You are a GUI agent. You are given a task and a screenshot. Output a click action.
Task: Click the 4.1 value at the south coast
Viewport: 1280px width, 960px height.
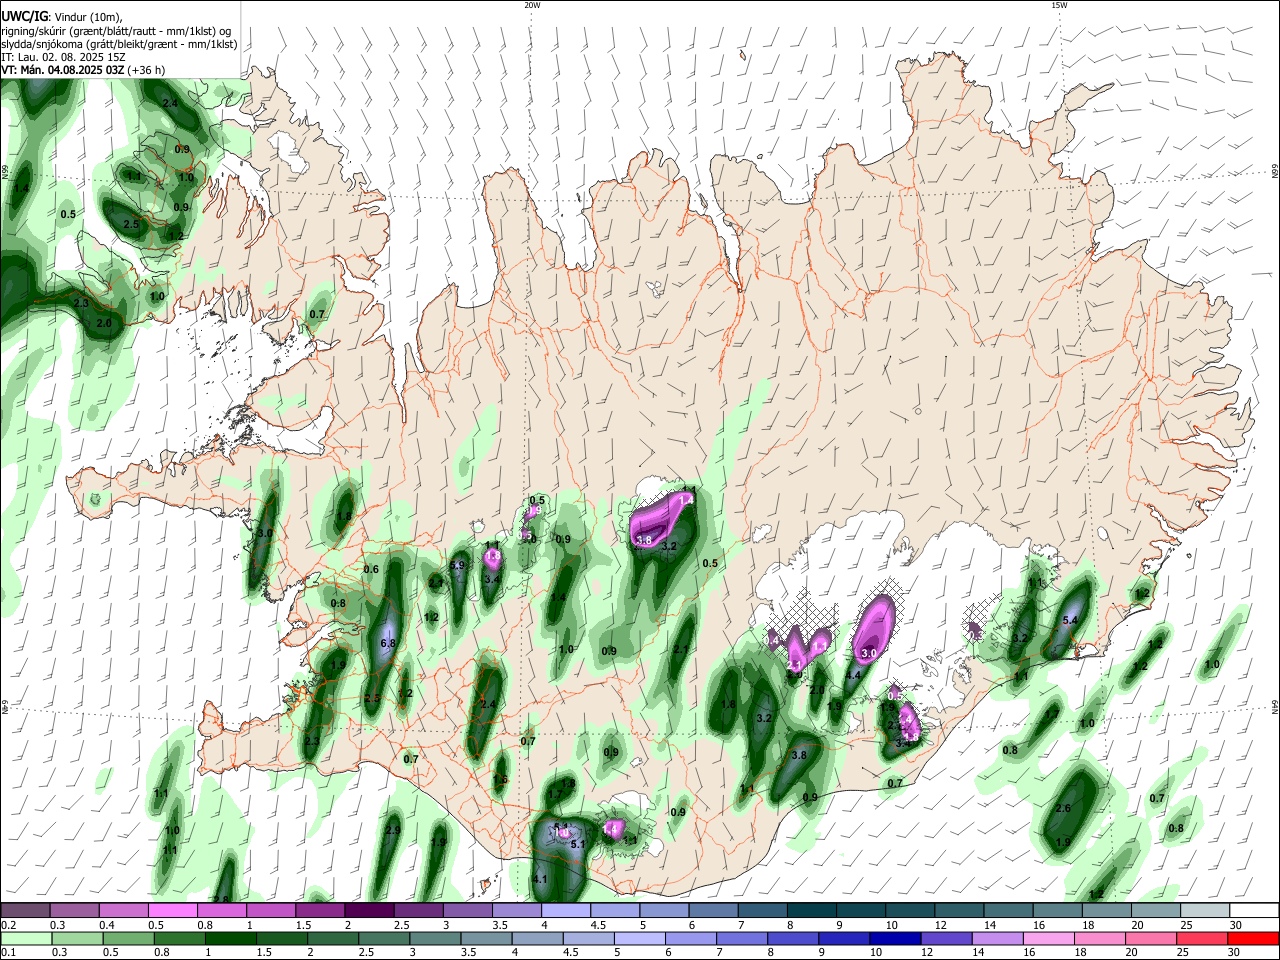pyautogui.click(x=540, y=879)
